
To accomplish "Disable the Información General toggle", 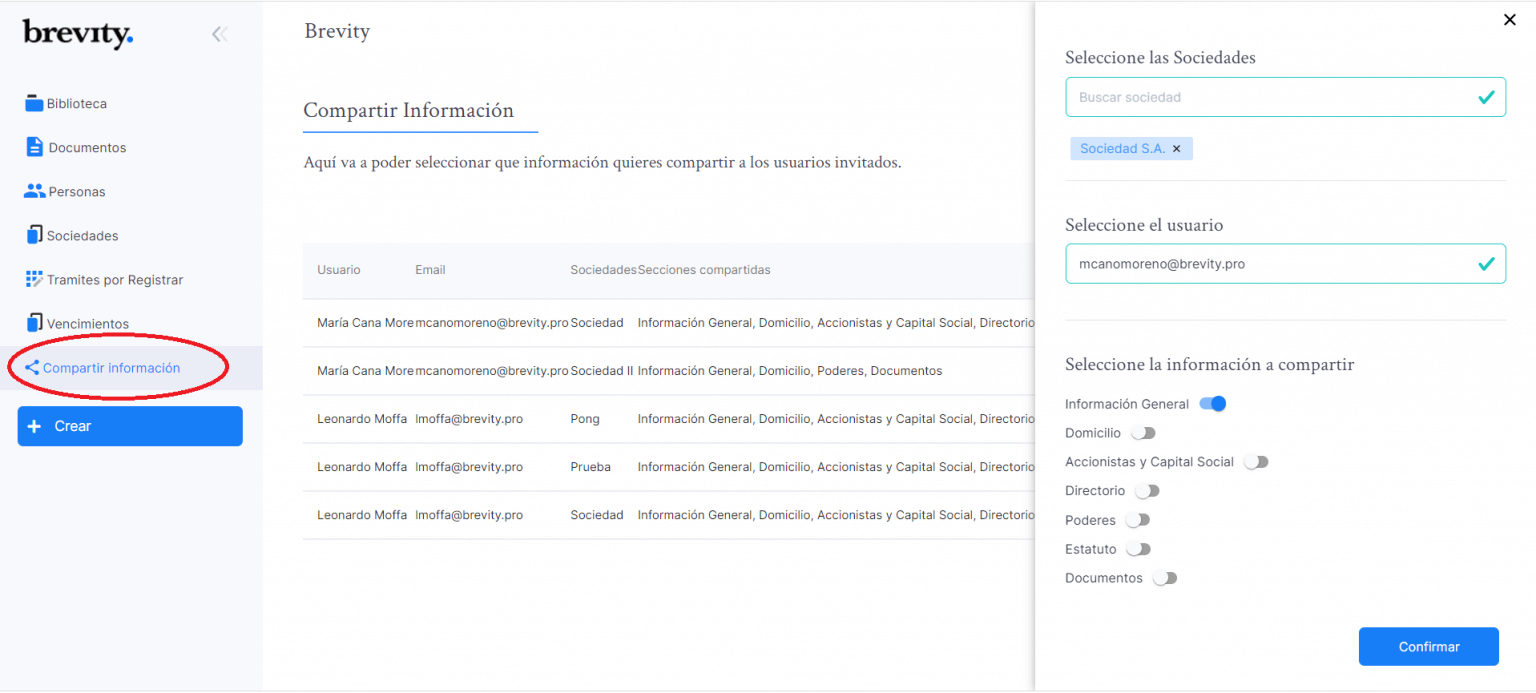I will 1213,404.
